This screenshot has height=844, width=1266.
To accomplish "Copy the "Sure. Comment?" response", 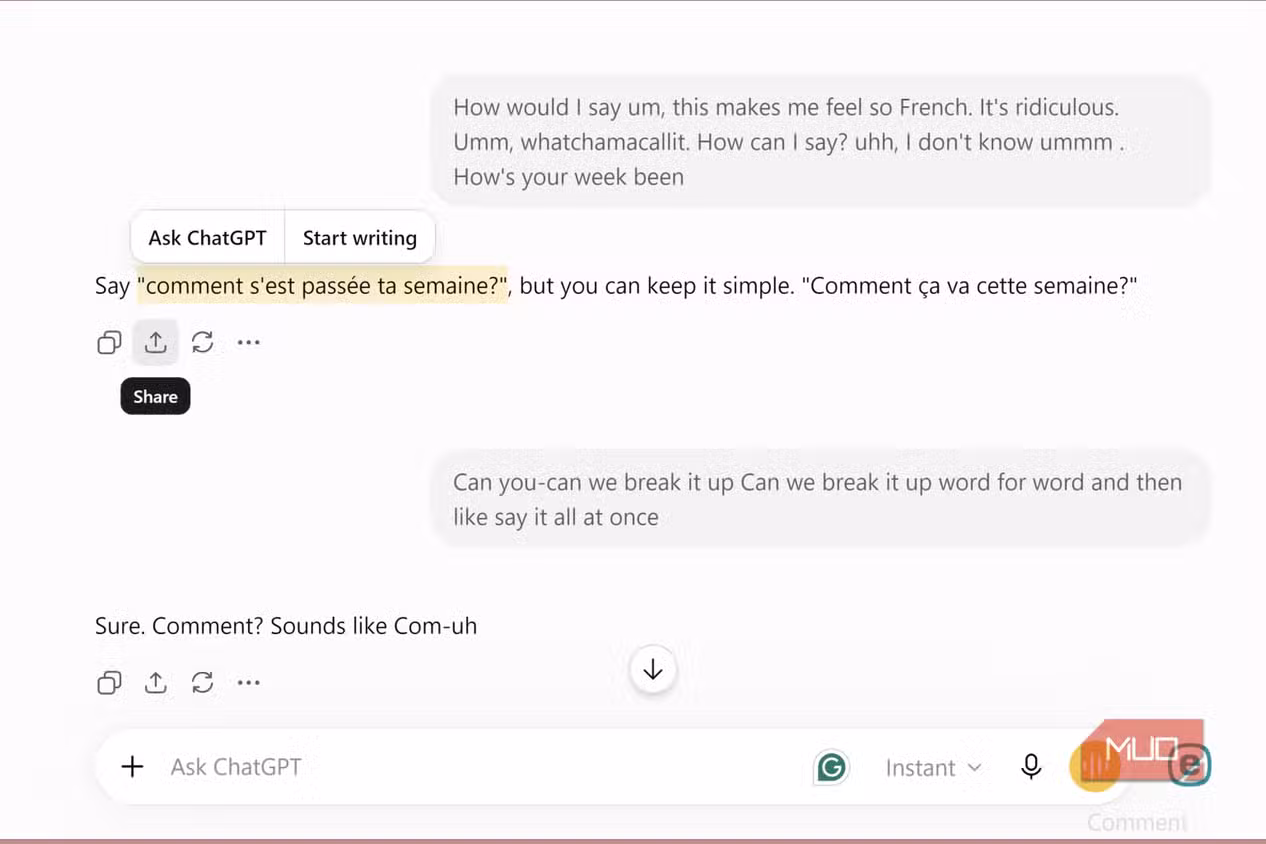I will pyautogui.click(x=109, y=683).
